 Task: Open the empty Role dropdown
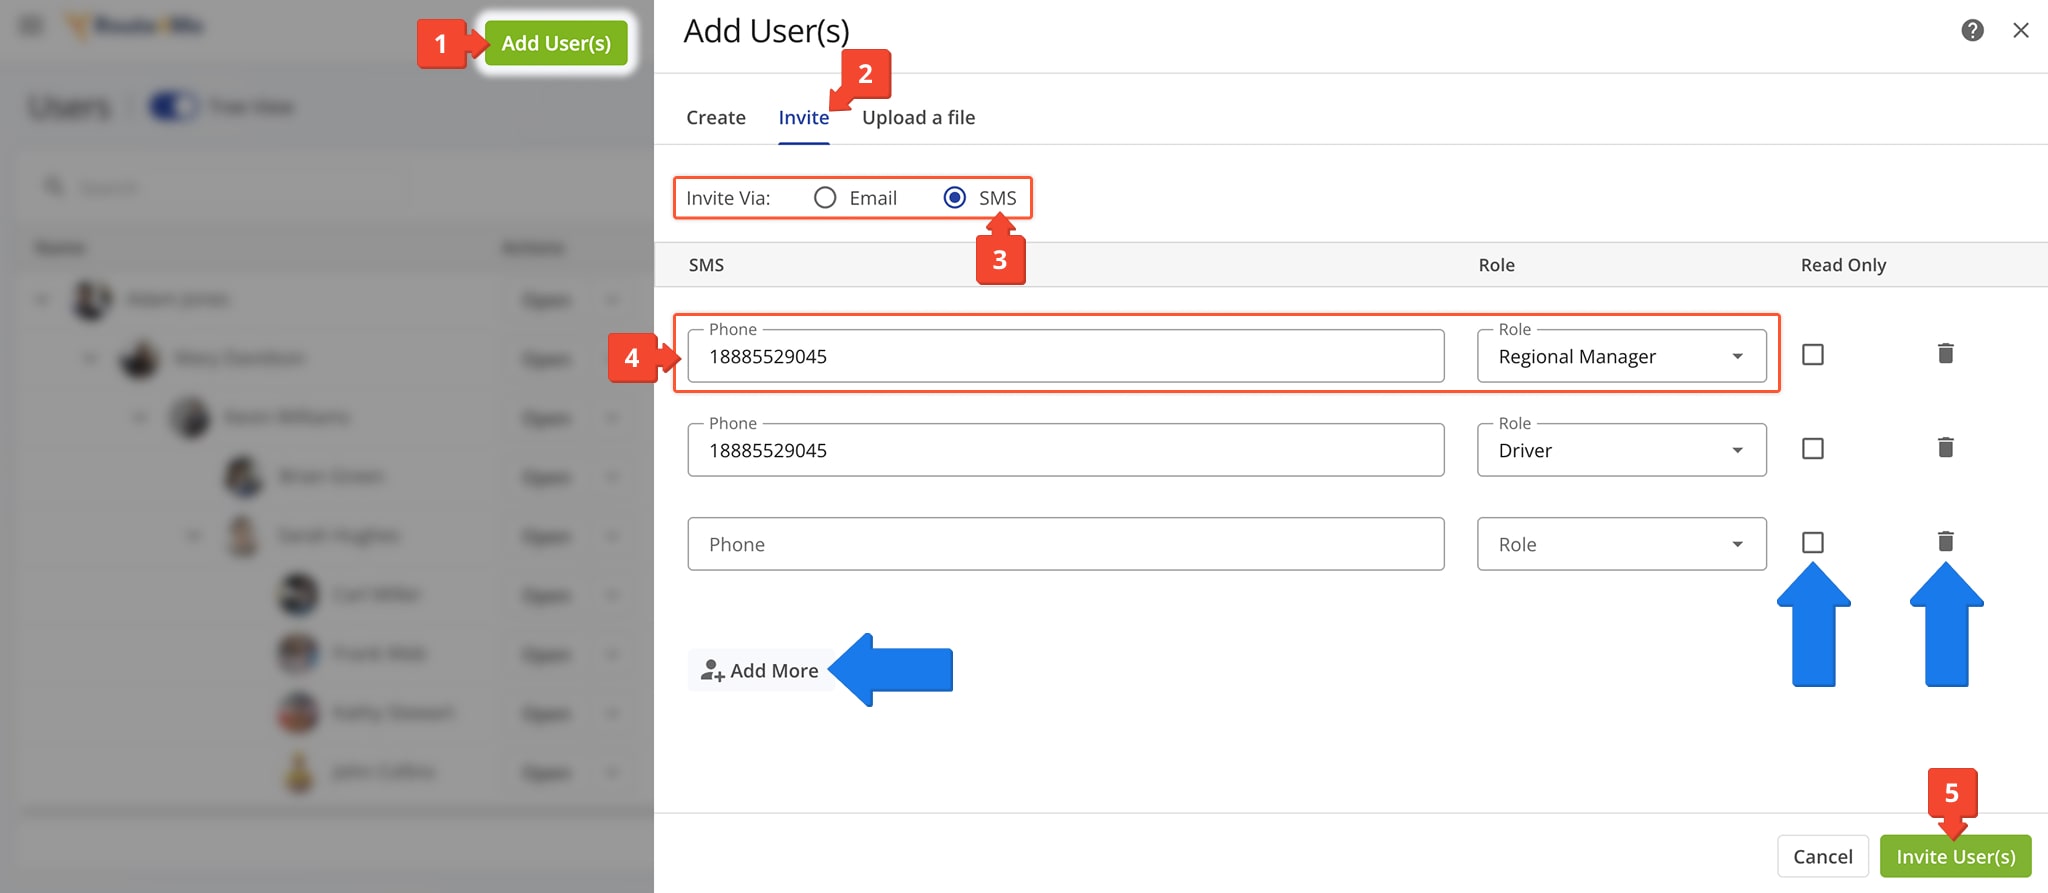click(1621, 544)
